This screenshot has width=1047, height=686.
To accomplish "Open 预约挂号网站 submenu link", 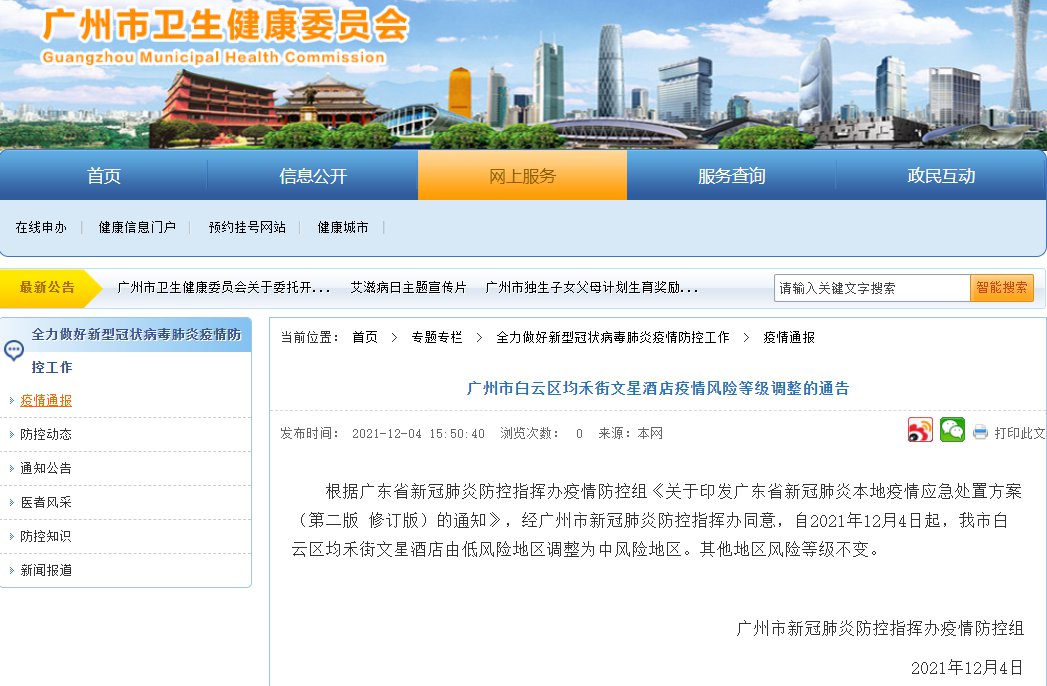I will point(247,227).
